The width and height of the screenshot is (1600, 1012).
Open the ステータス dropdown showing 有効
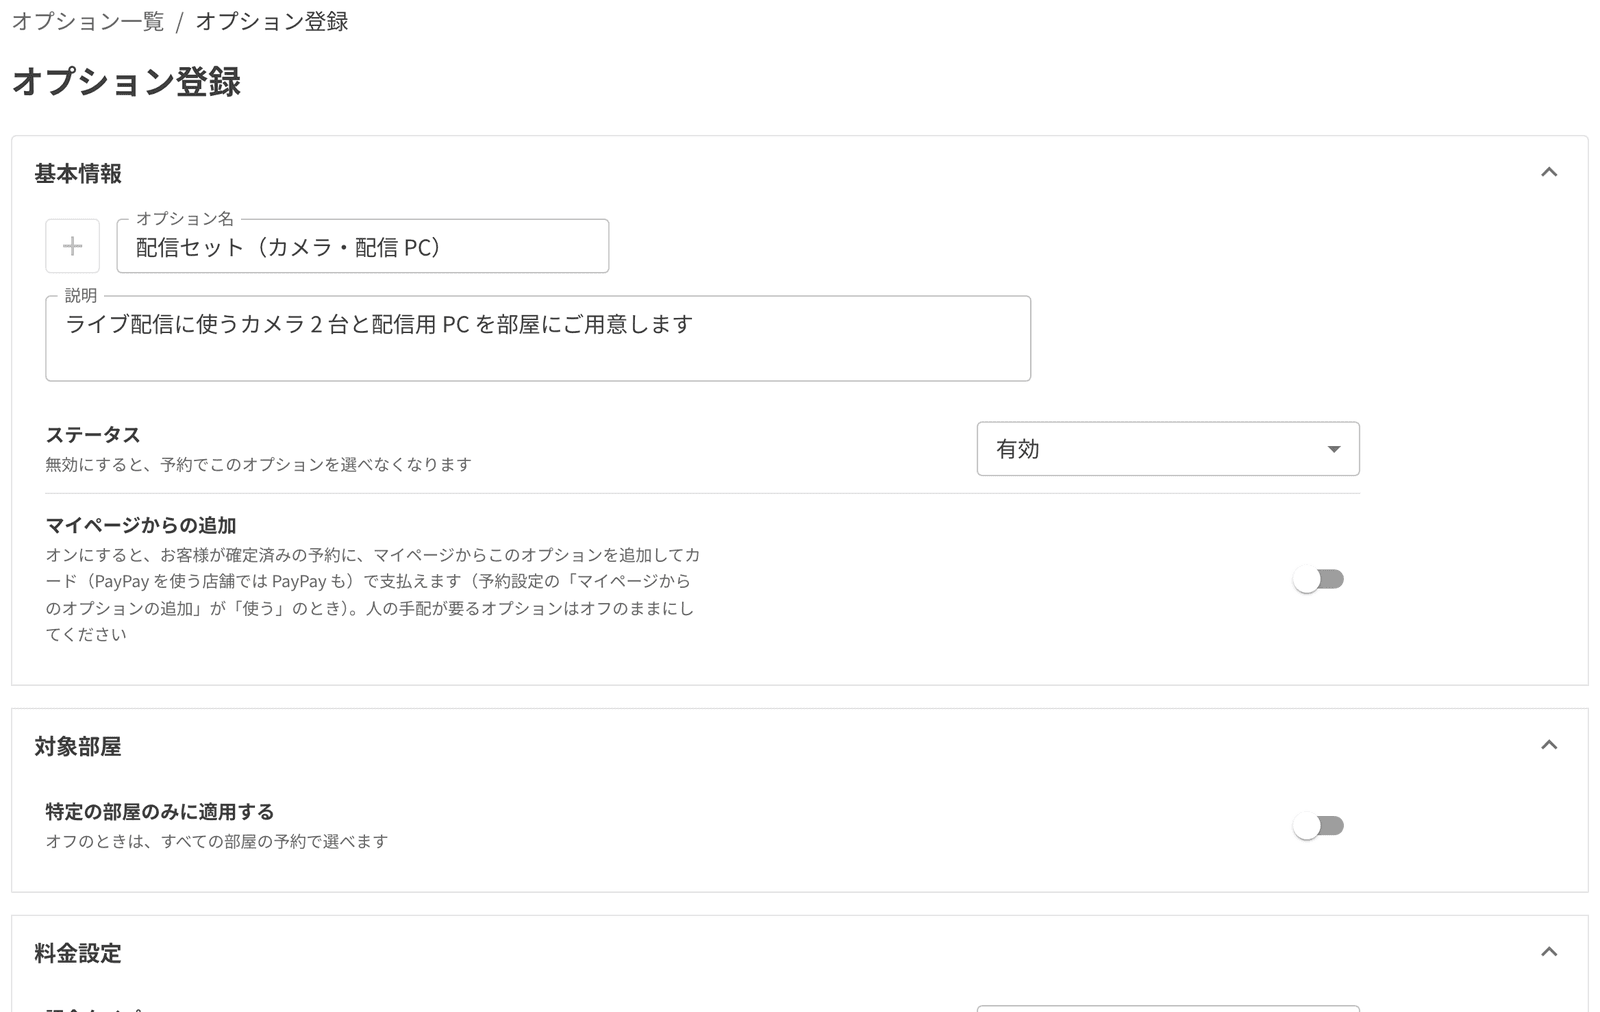pos(1168,449)
